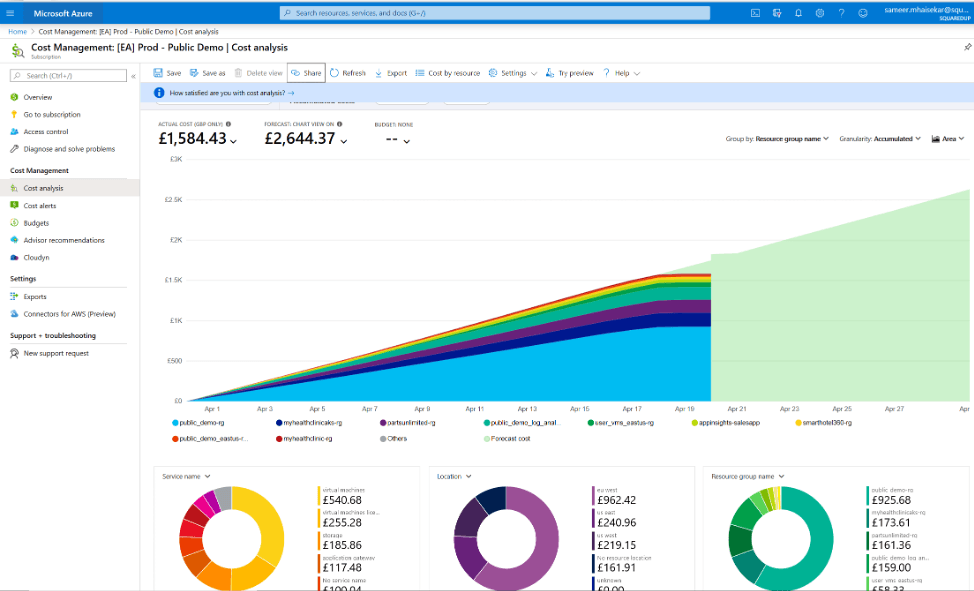Expand the Help dropdown in the toolbar
This screenshot has width=974, height=591.
[x=621, y=73]
